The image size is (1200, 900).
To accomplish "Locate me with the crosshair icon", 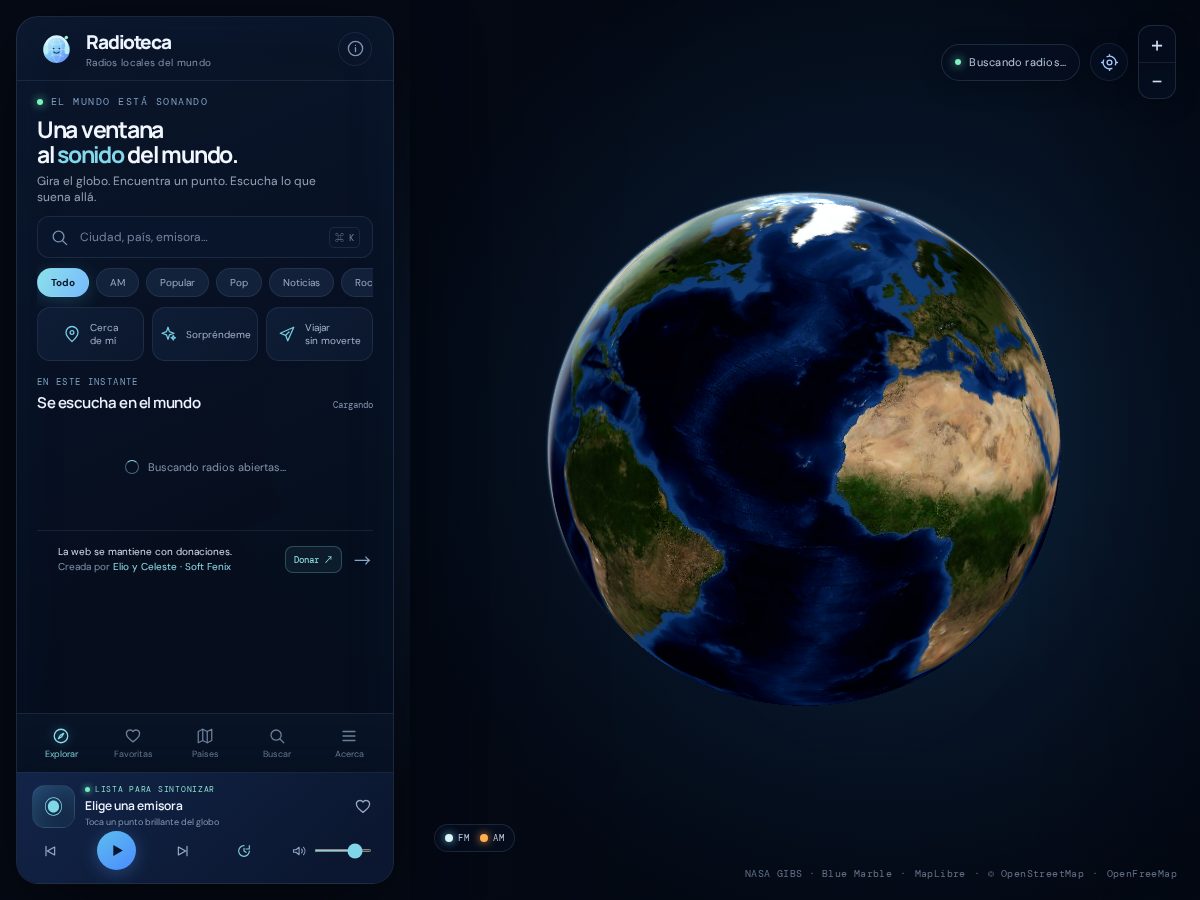I will pyautogui.click(x=1109, y=62).
